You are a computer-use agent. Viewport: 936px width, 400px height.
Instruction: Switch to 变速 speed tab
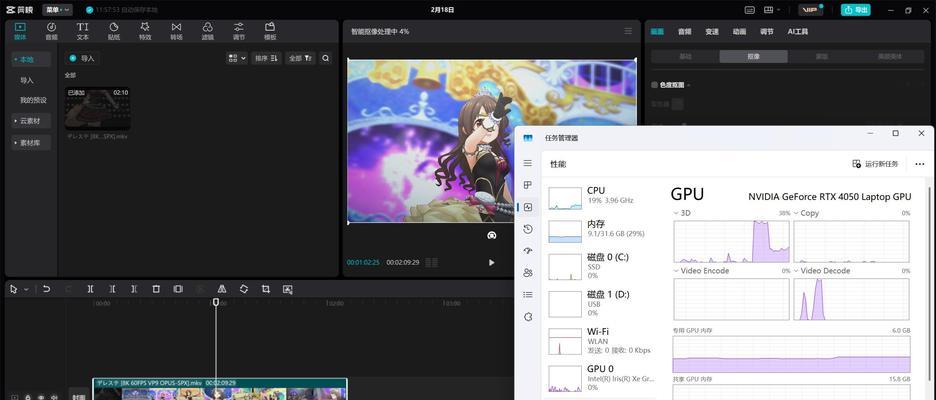tap(712, 32)
